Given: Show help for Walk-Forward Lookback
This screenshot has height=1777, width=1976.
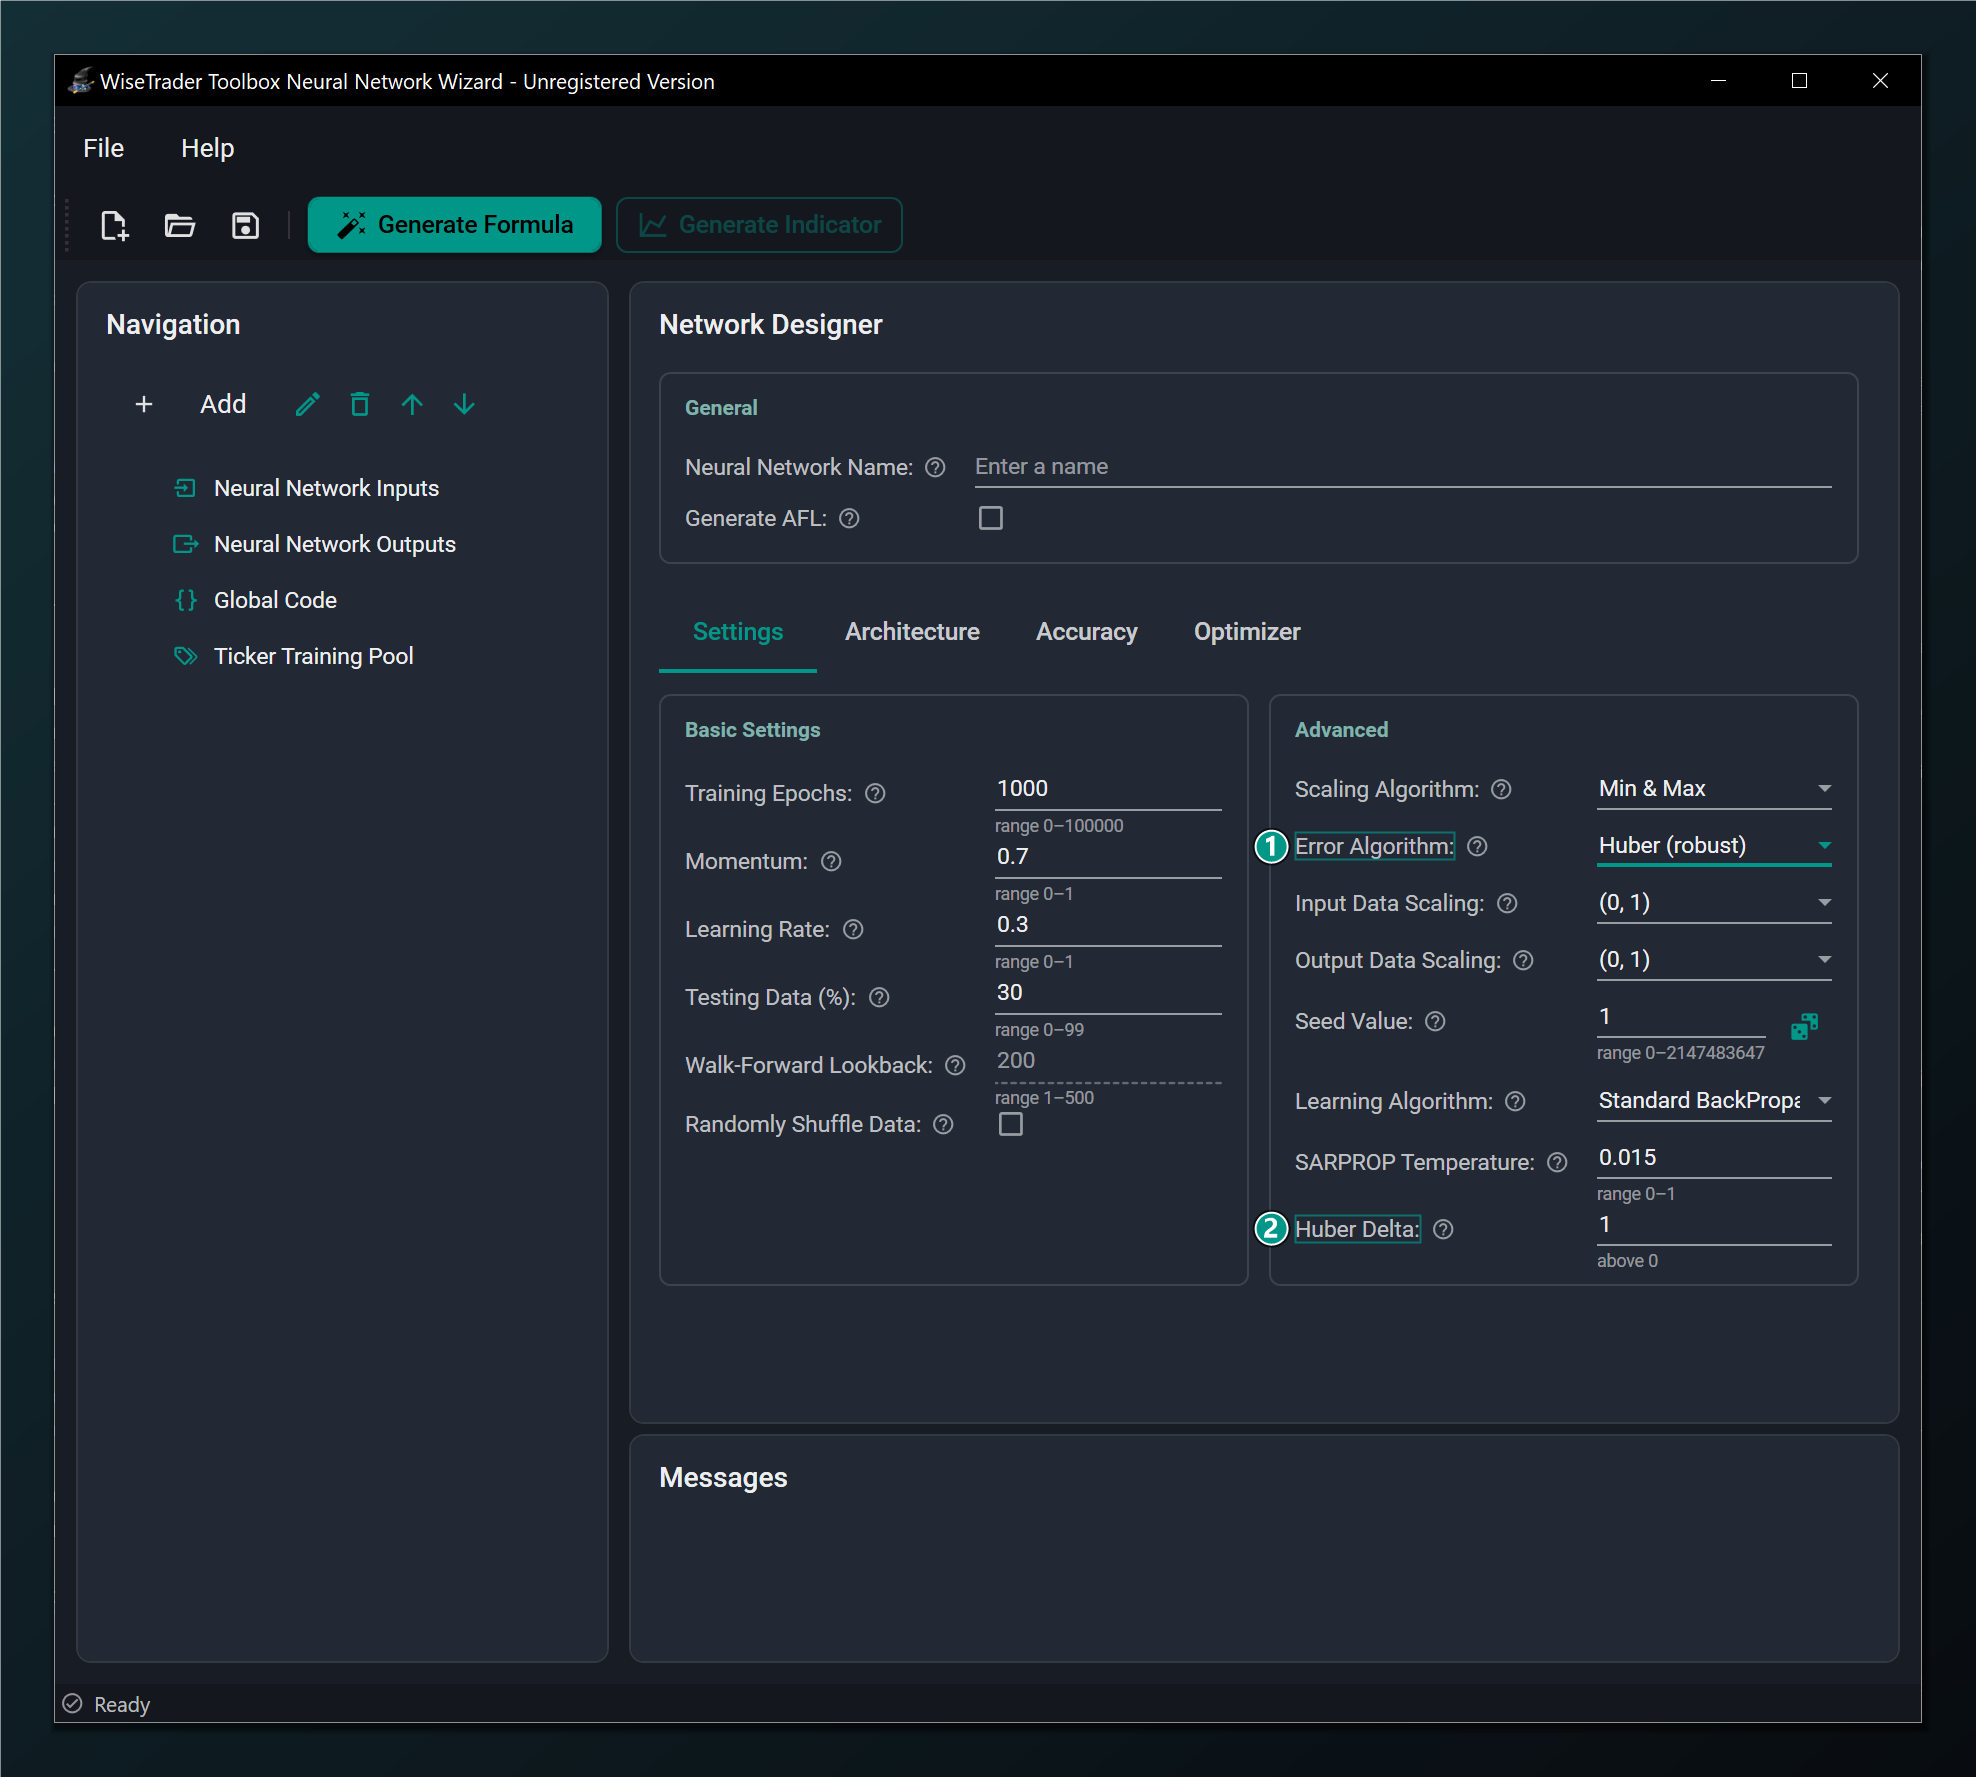Looking at the screenshot, I should click(x=955, y=1065).
